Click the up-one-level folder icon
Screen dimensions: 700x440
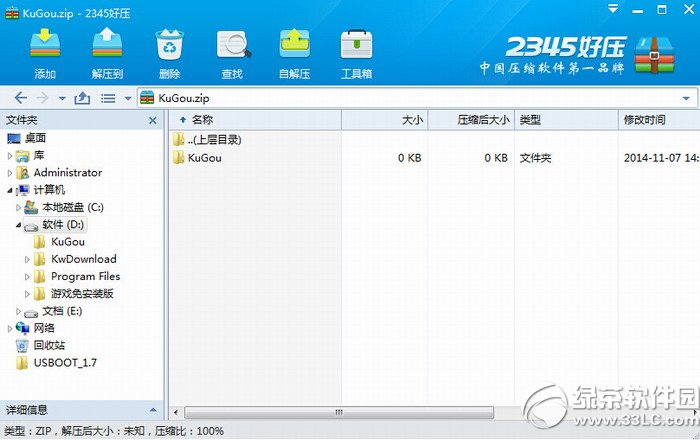click(x=82, y=98)
